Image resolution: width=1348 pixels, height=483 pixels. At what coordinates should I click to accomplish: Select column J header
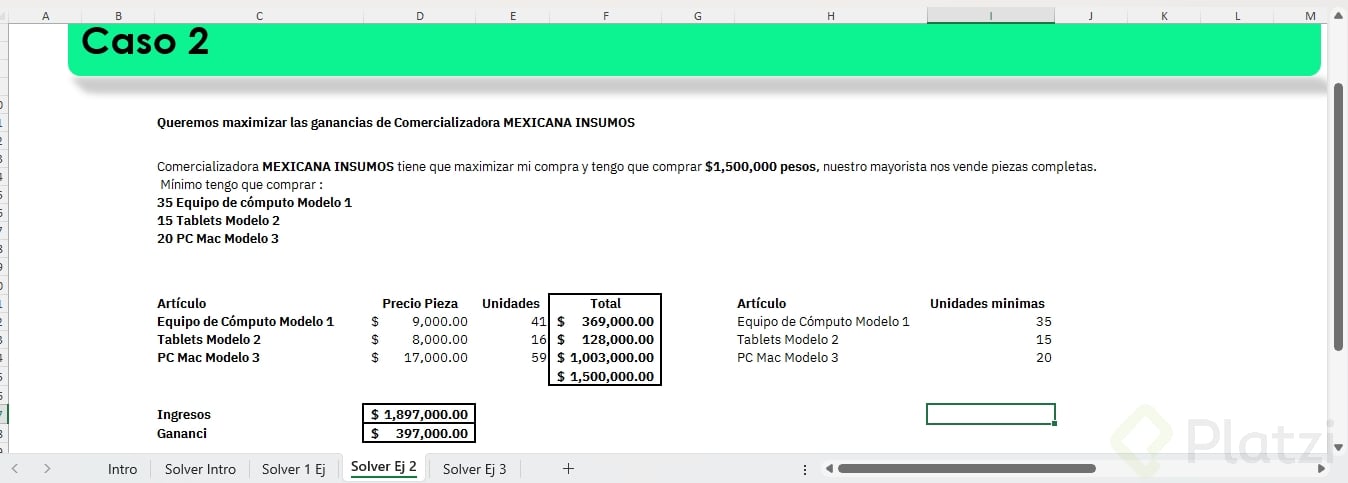1091,15
